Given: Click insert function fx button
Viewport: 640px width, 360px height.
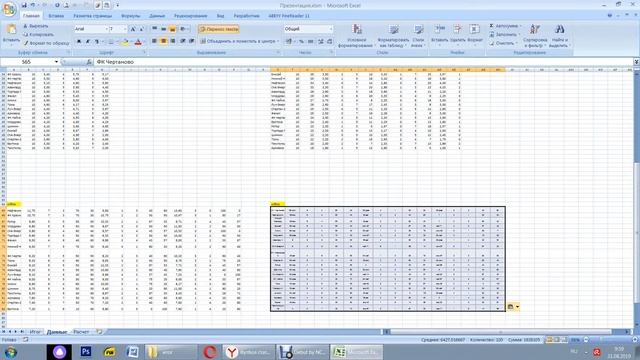Looking at the screenshot, I should tap(89, 62).
